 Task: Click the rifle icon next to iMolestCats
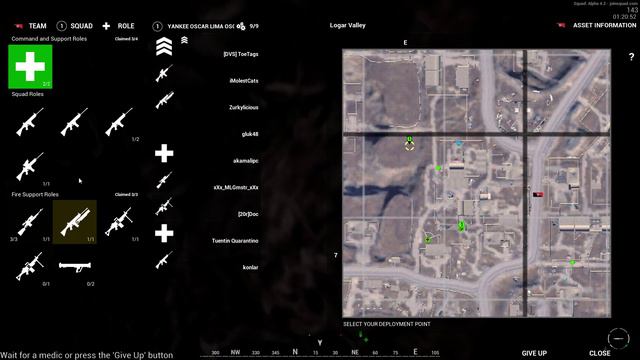click(x=164, y=73)
